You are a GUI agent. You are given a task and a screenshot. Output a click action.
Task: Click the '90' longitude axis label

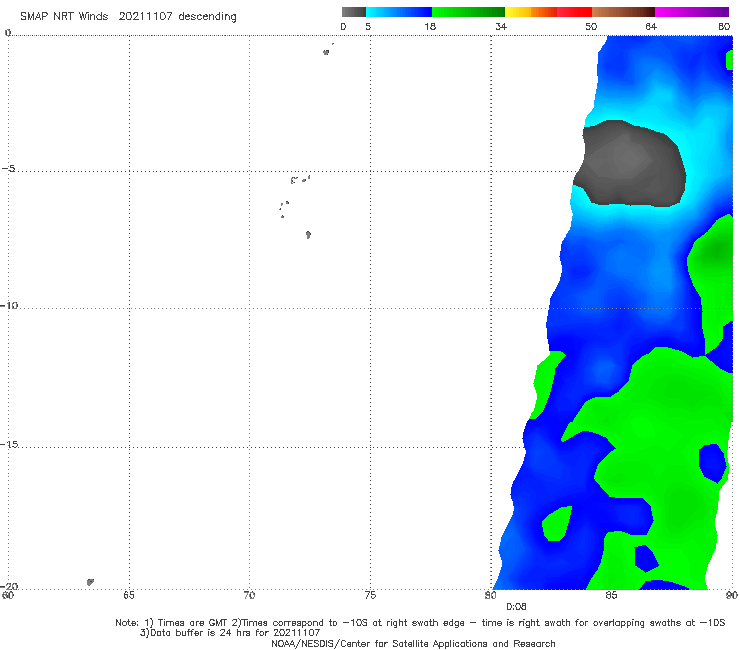pyautogui.click(x=732, y=595)
